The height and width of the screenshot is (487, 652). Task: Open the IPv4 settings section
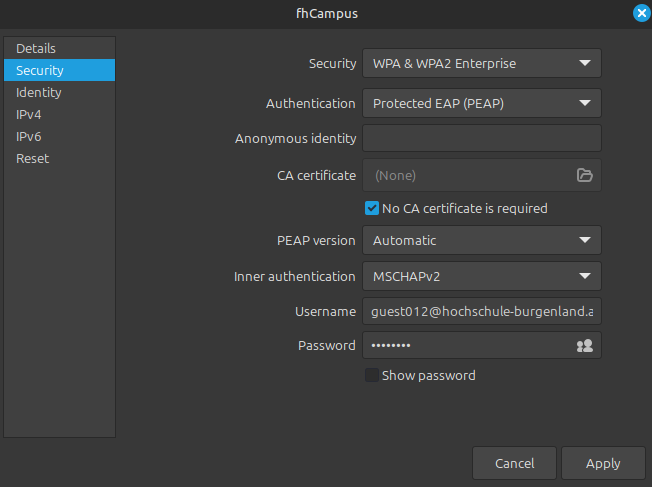coord(59,114)
